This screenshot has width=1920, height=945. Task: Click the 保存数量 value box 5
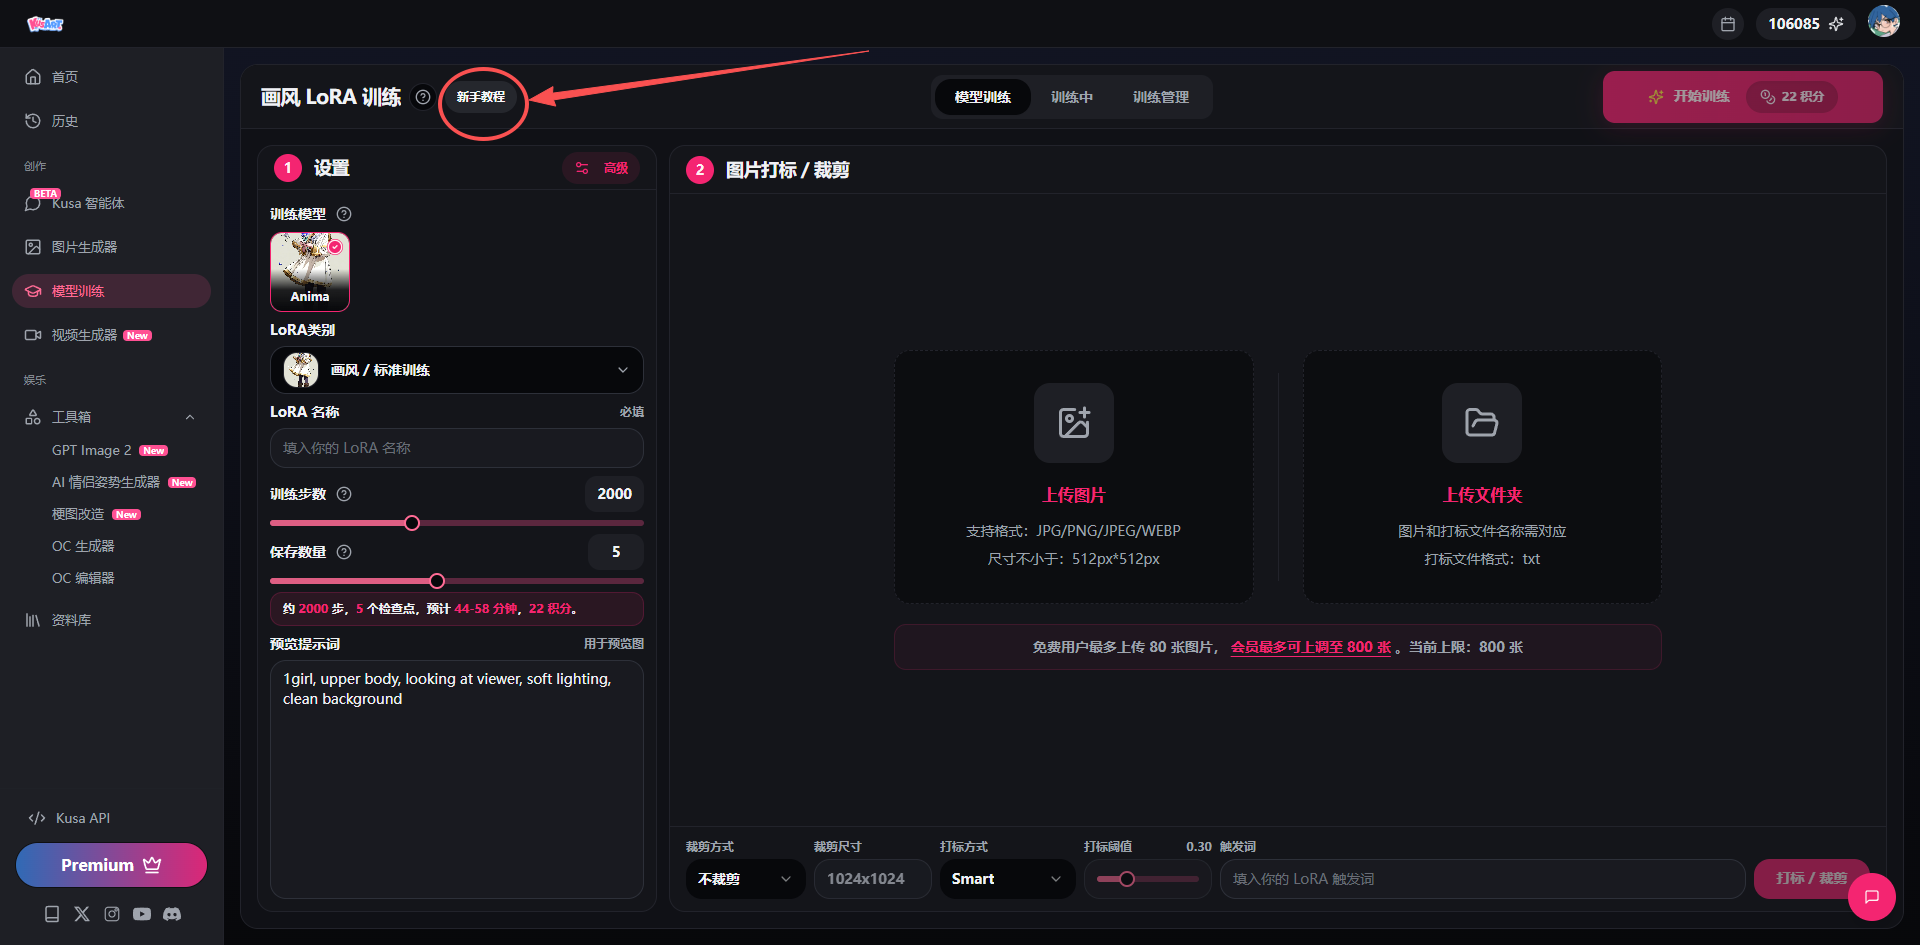tap(615, 552)
